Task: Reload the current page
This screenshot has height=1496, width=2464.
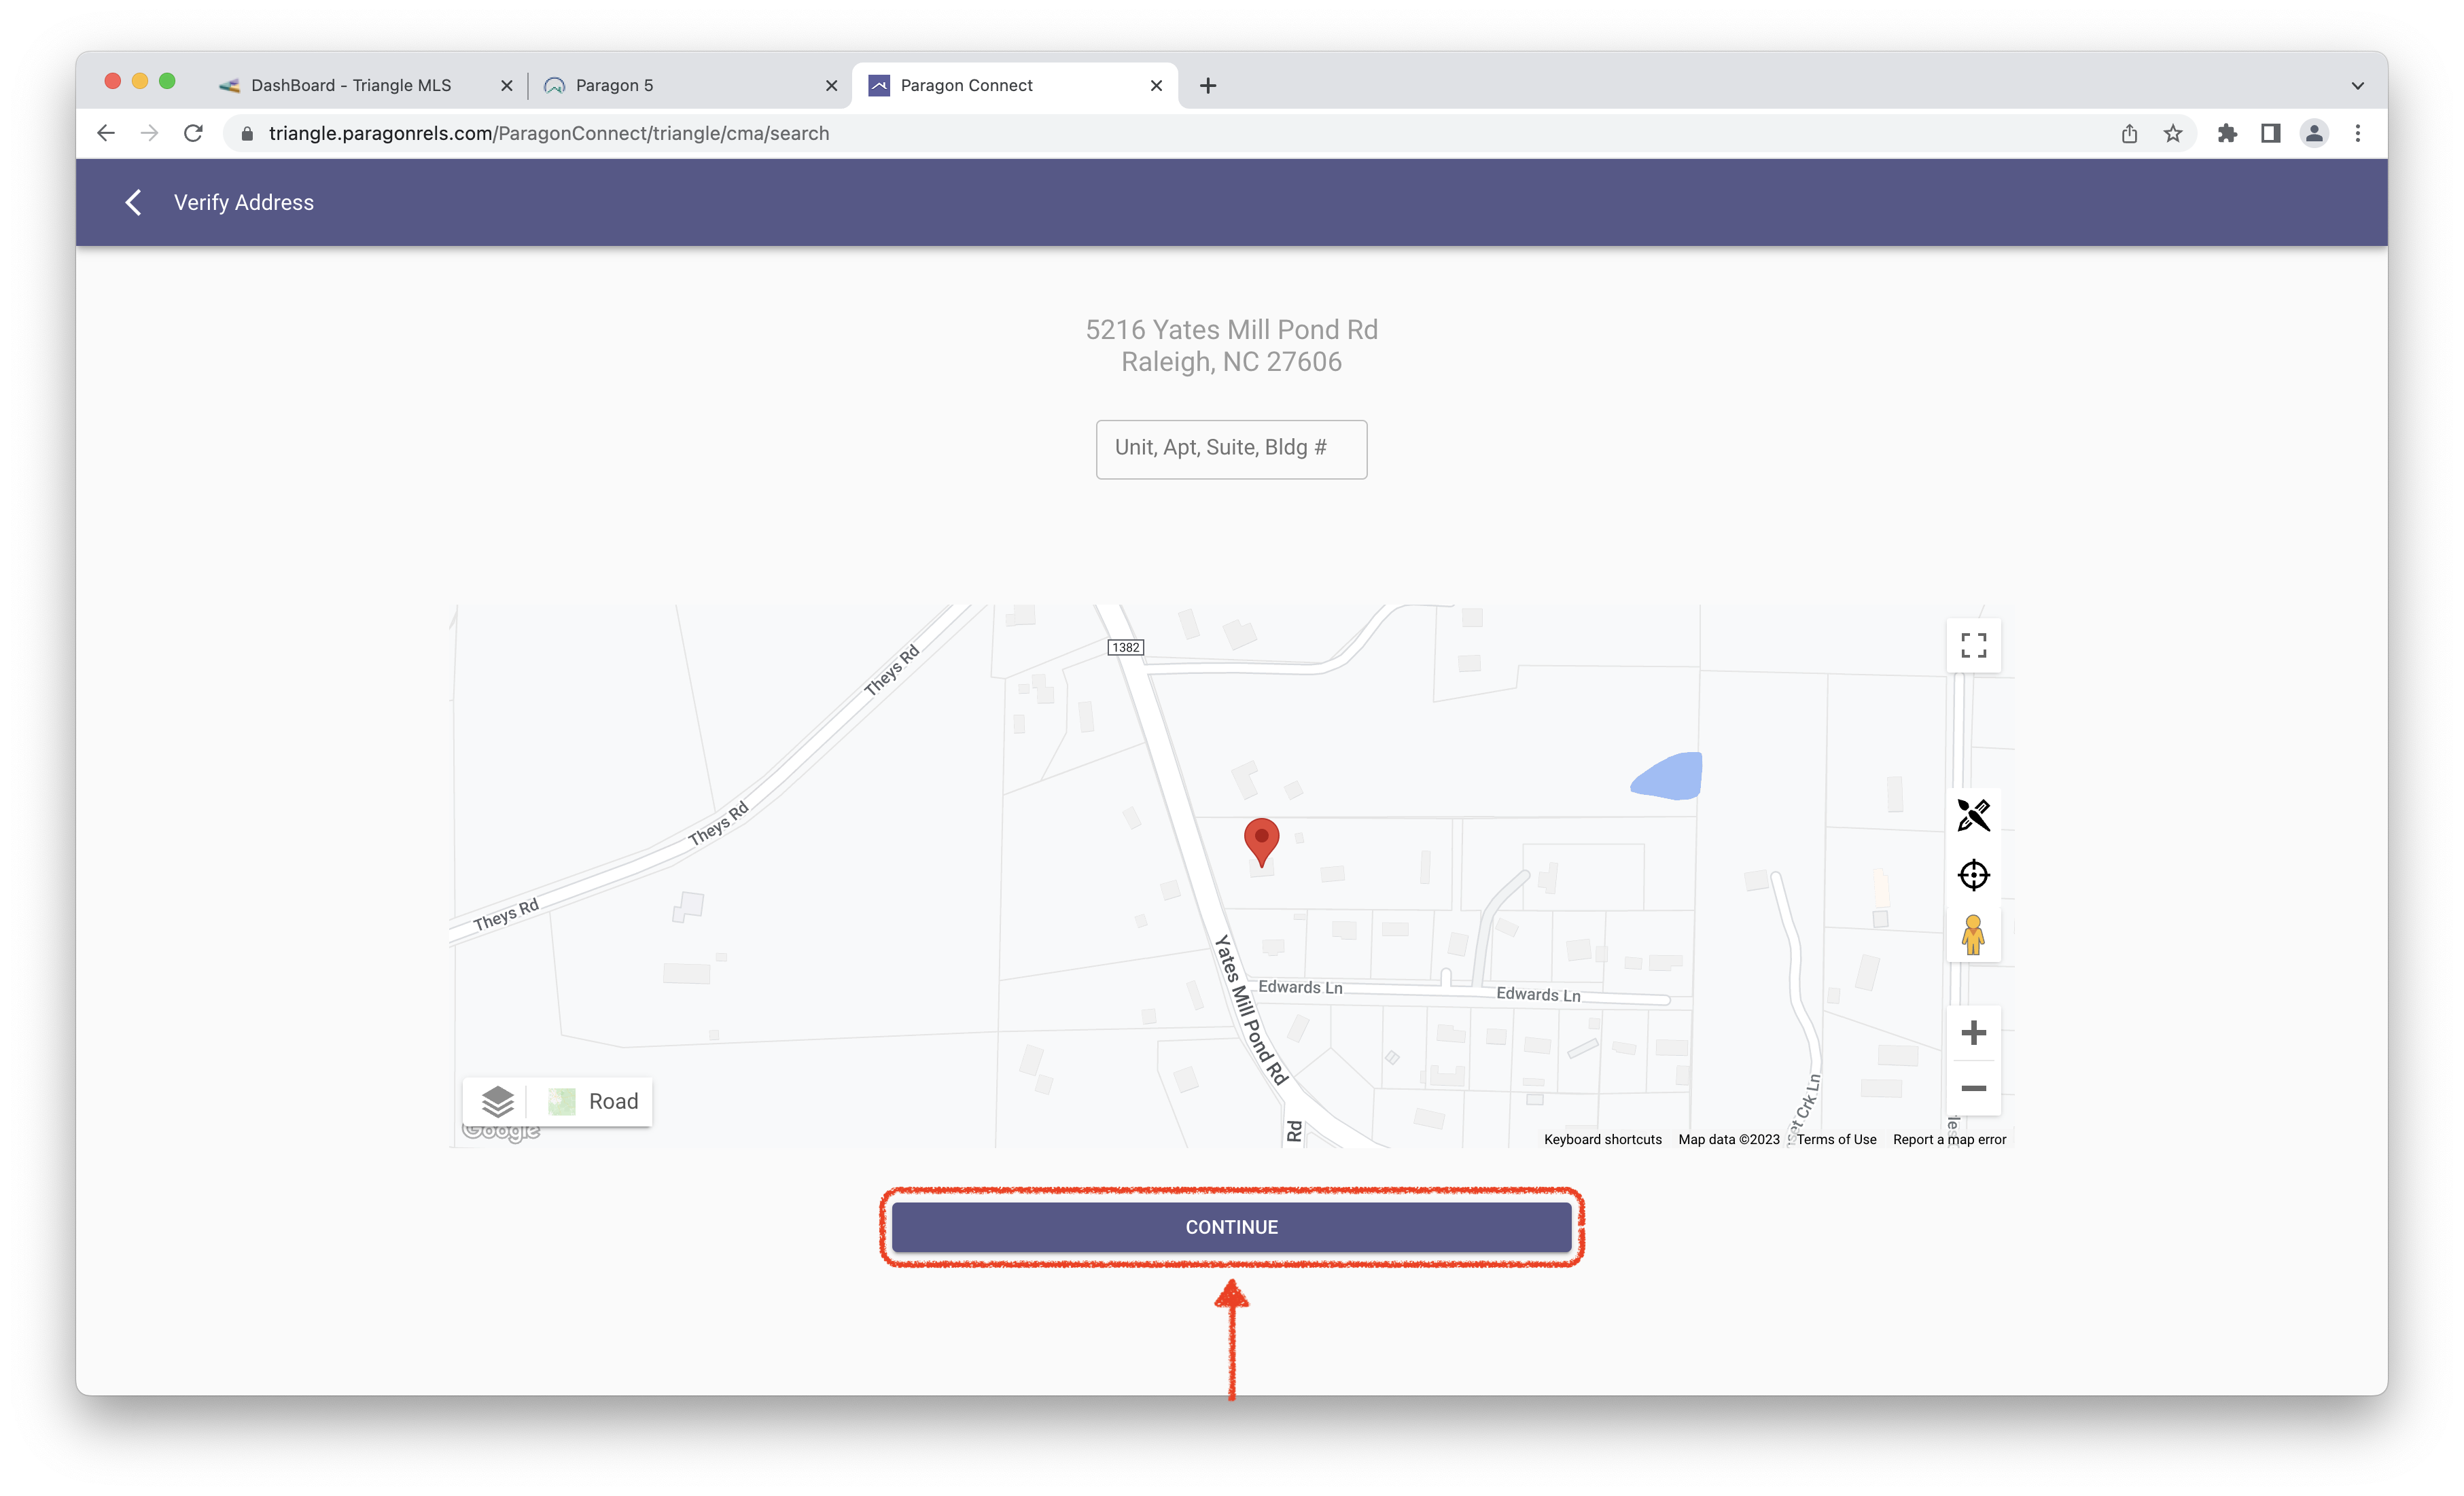Action: tap(194, 133)
